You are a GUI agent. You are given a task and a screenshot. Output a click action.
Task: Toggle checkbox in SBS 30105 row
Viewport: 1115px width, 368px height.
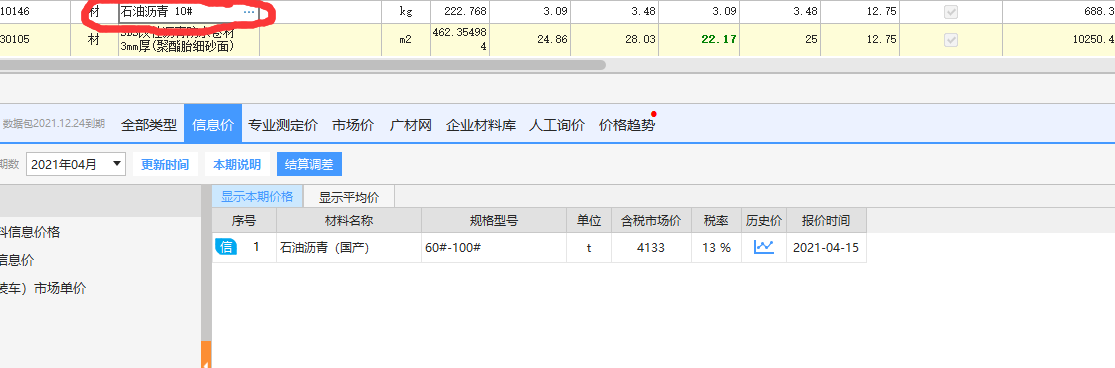tap(951, 40)
